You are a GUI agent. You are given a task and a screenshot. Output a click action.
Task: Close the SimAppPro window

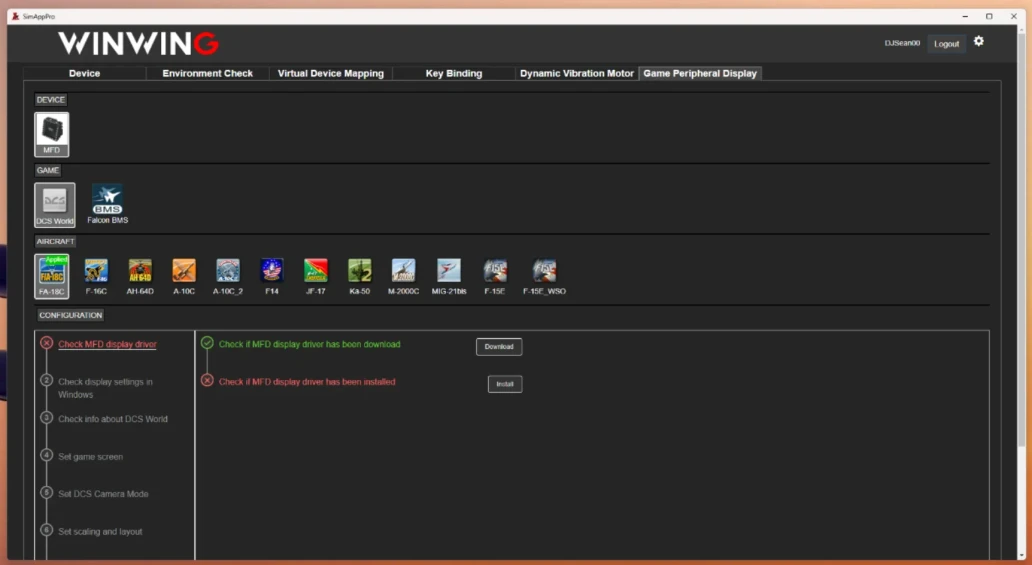[x=1014, y=16]
